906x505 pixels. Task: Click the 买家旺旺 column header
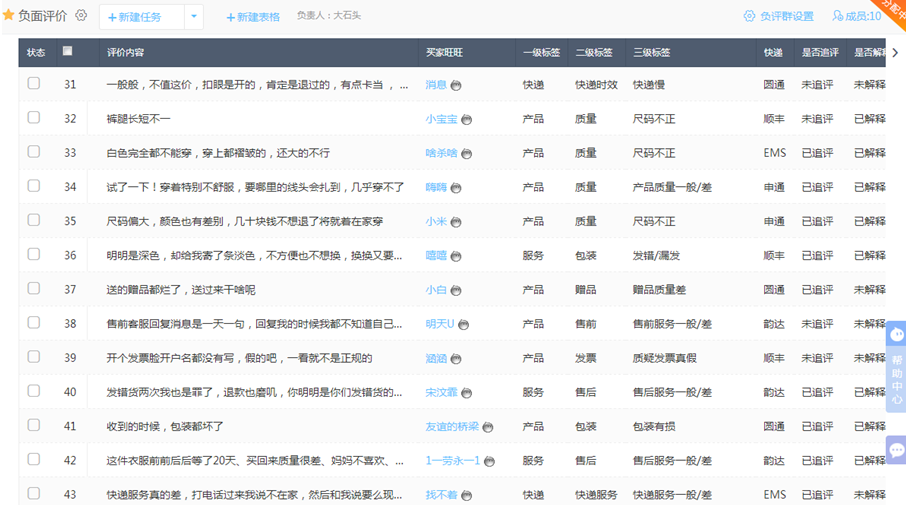(444, 53)
